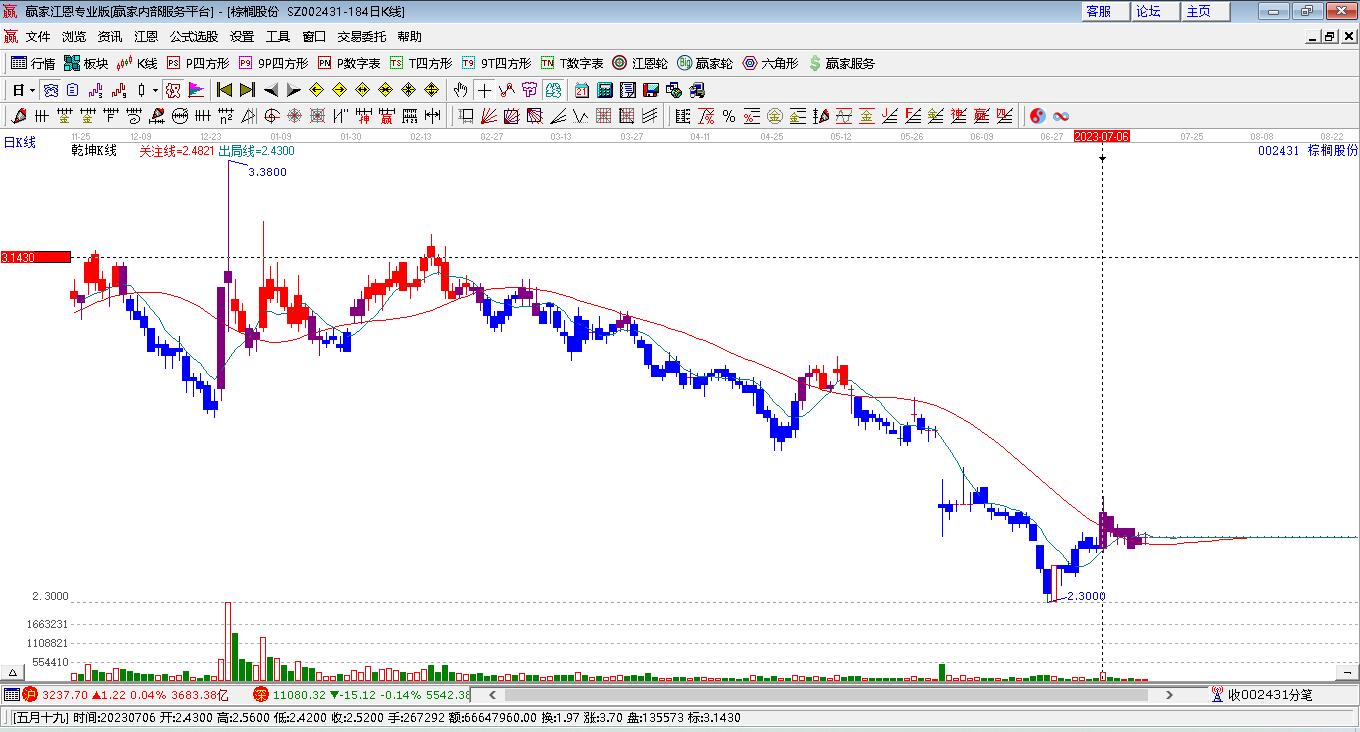Click the yin-yang Taiji icon

(x=1037, y=116)
